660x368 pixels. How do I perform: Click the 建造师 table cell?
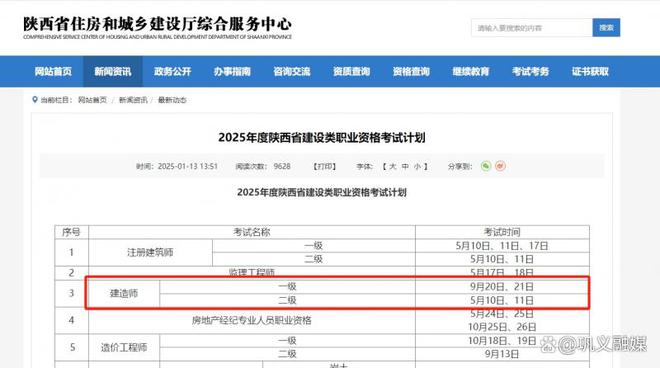[x=124, y=293]
